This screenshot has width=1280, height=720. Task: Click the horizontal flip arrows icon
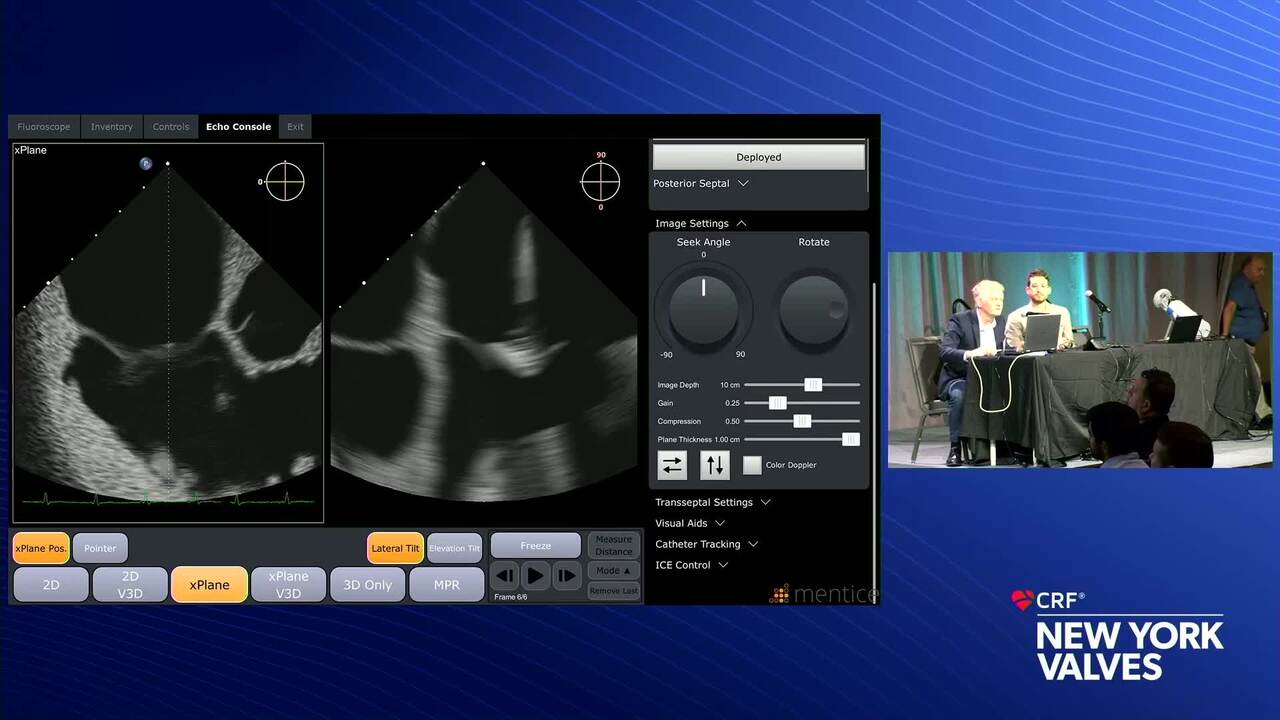672,465
